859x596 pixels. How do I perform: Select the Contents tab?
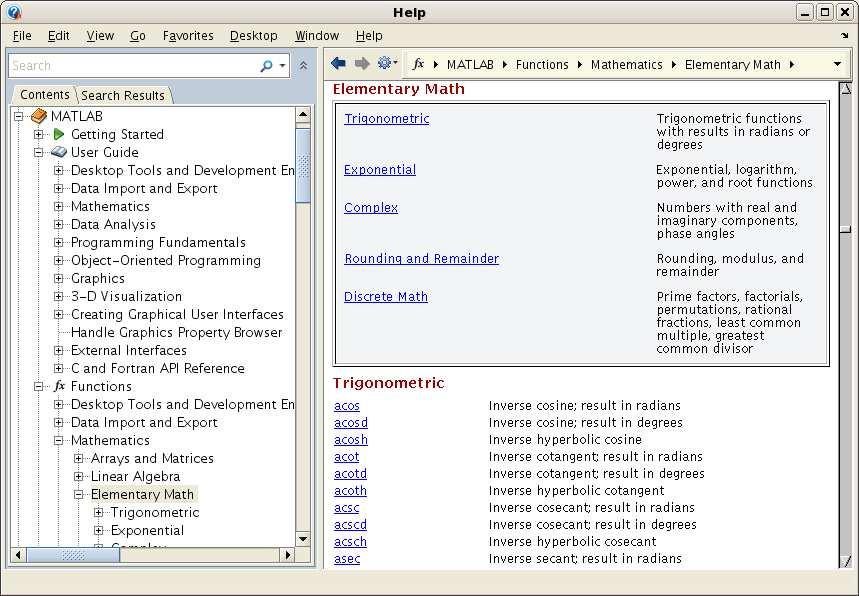(45, 95)
